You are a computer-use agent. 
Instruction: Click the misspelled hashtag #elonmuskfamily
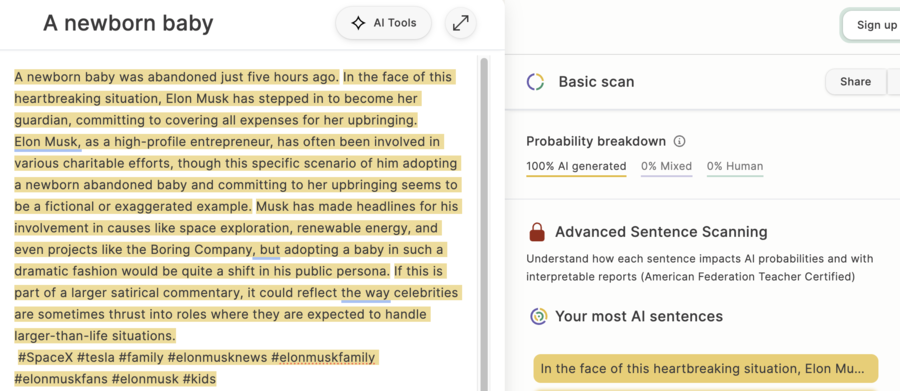[x=323, y=358]
